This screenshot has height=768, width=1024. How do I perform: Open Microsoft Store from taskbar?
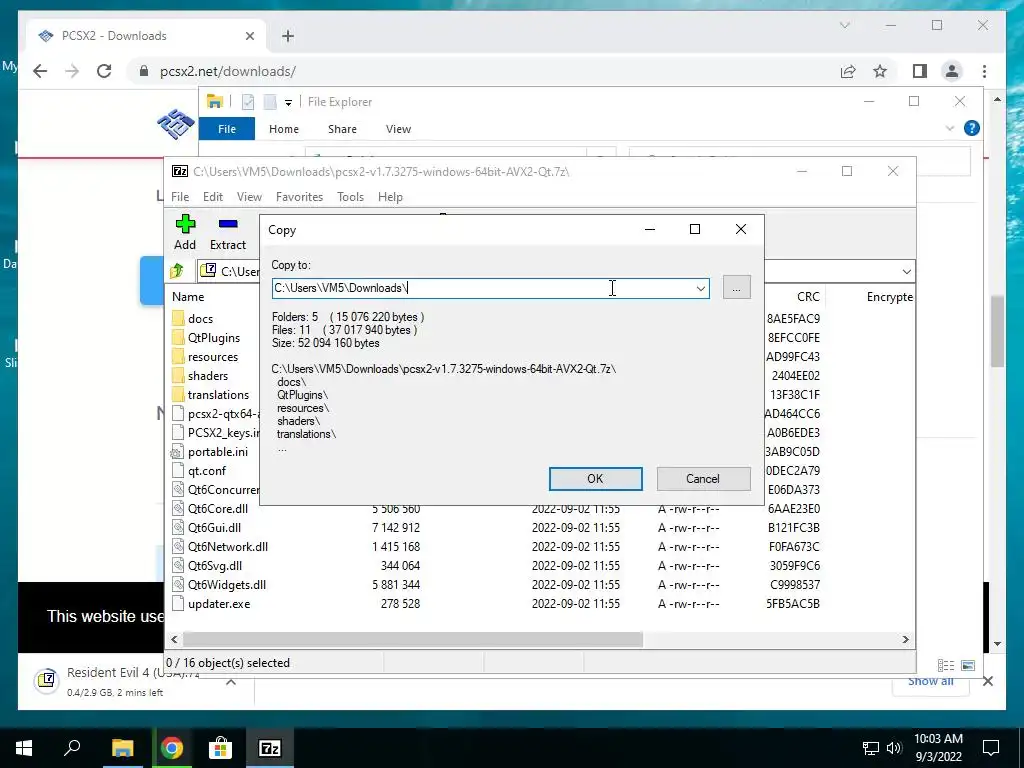[x=220, y=748]
